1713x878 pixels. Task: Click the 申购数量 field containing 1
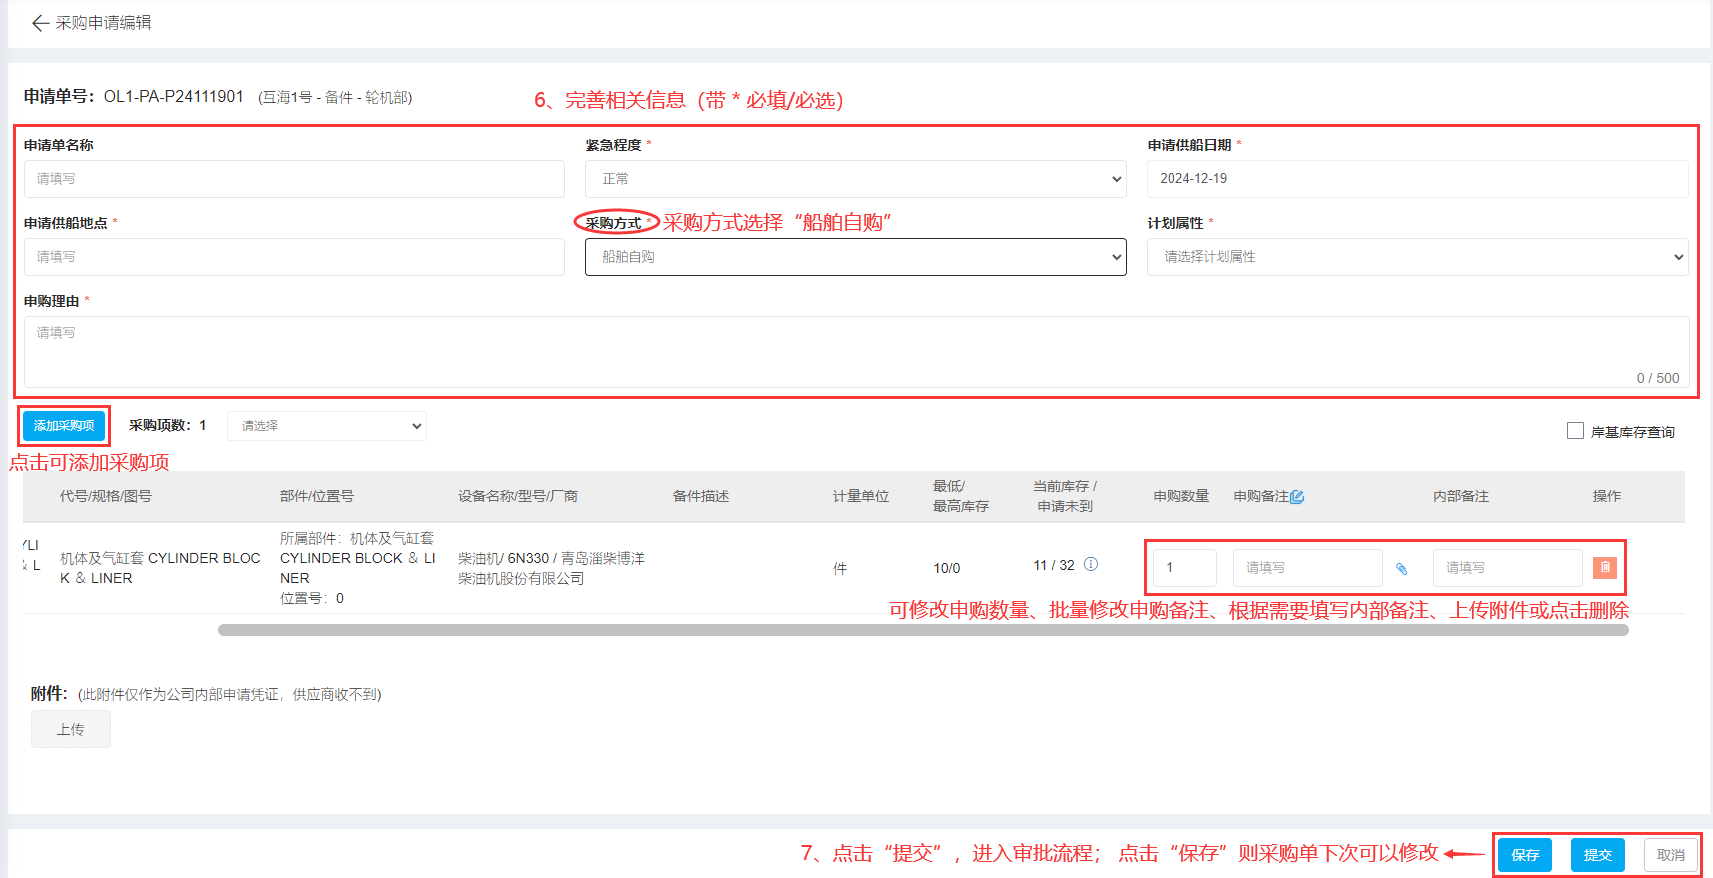(x=1185, y=568)
